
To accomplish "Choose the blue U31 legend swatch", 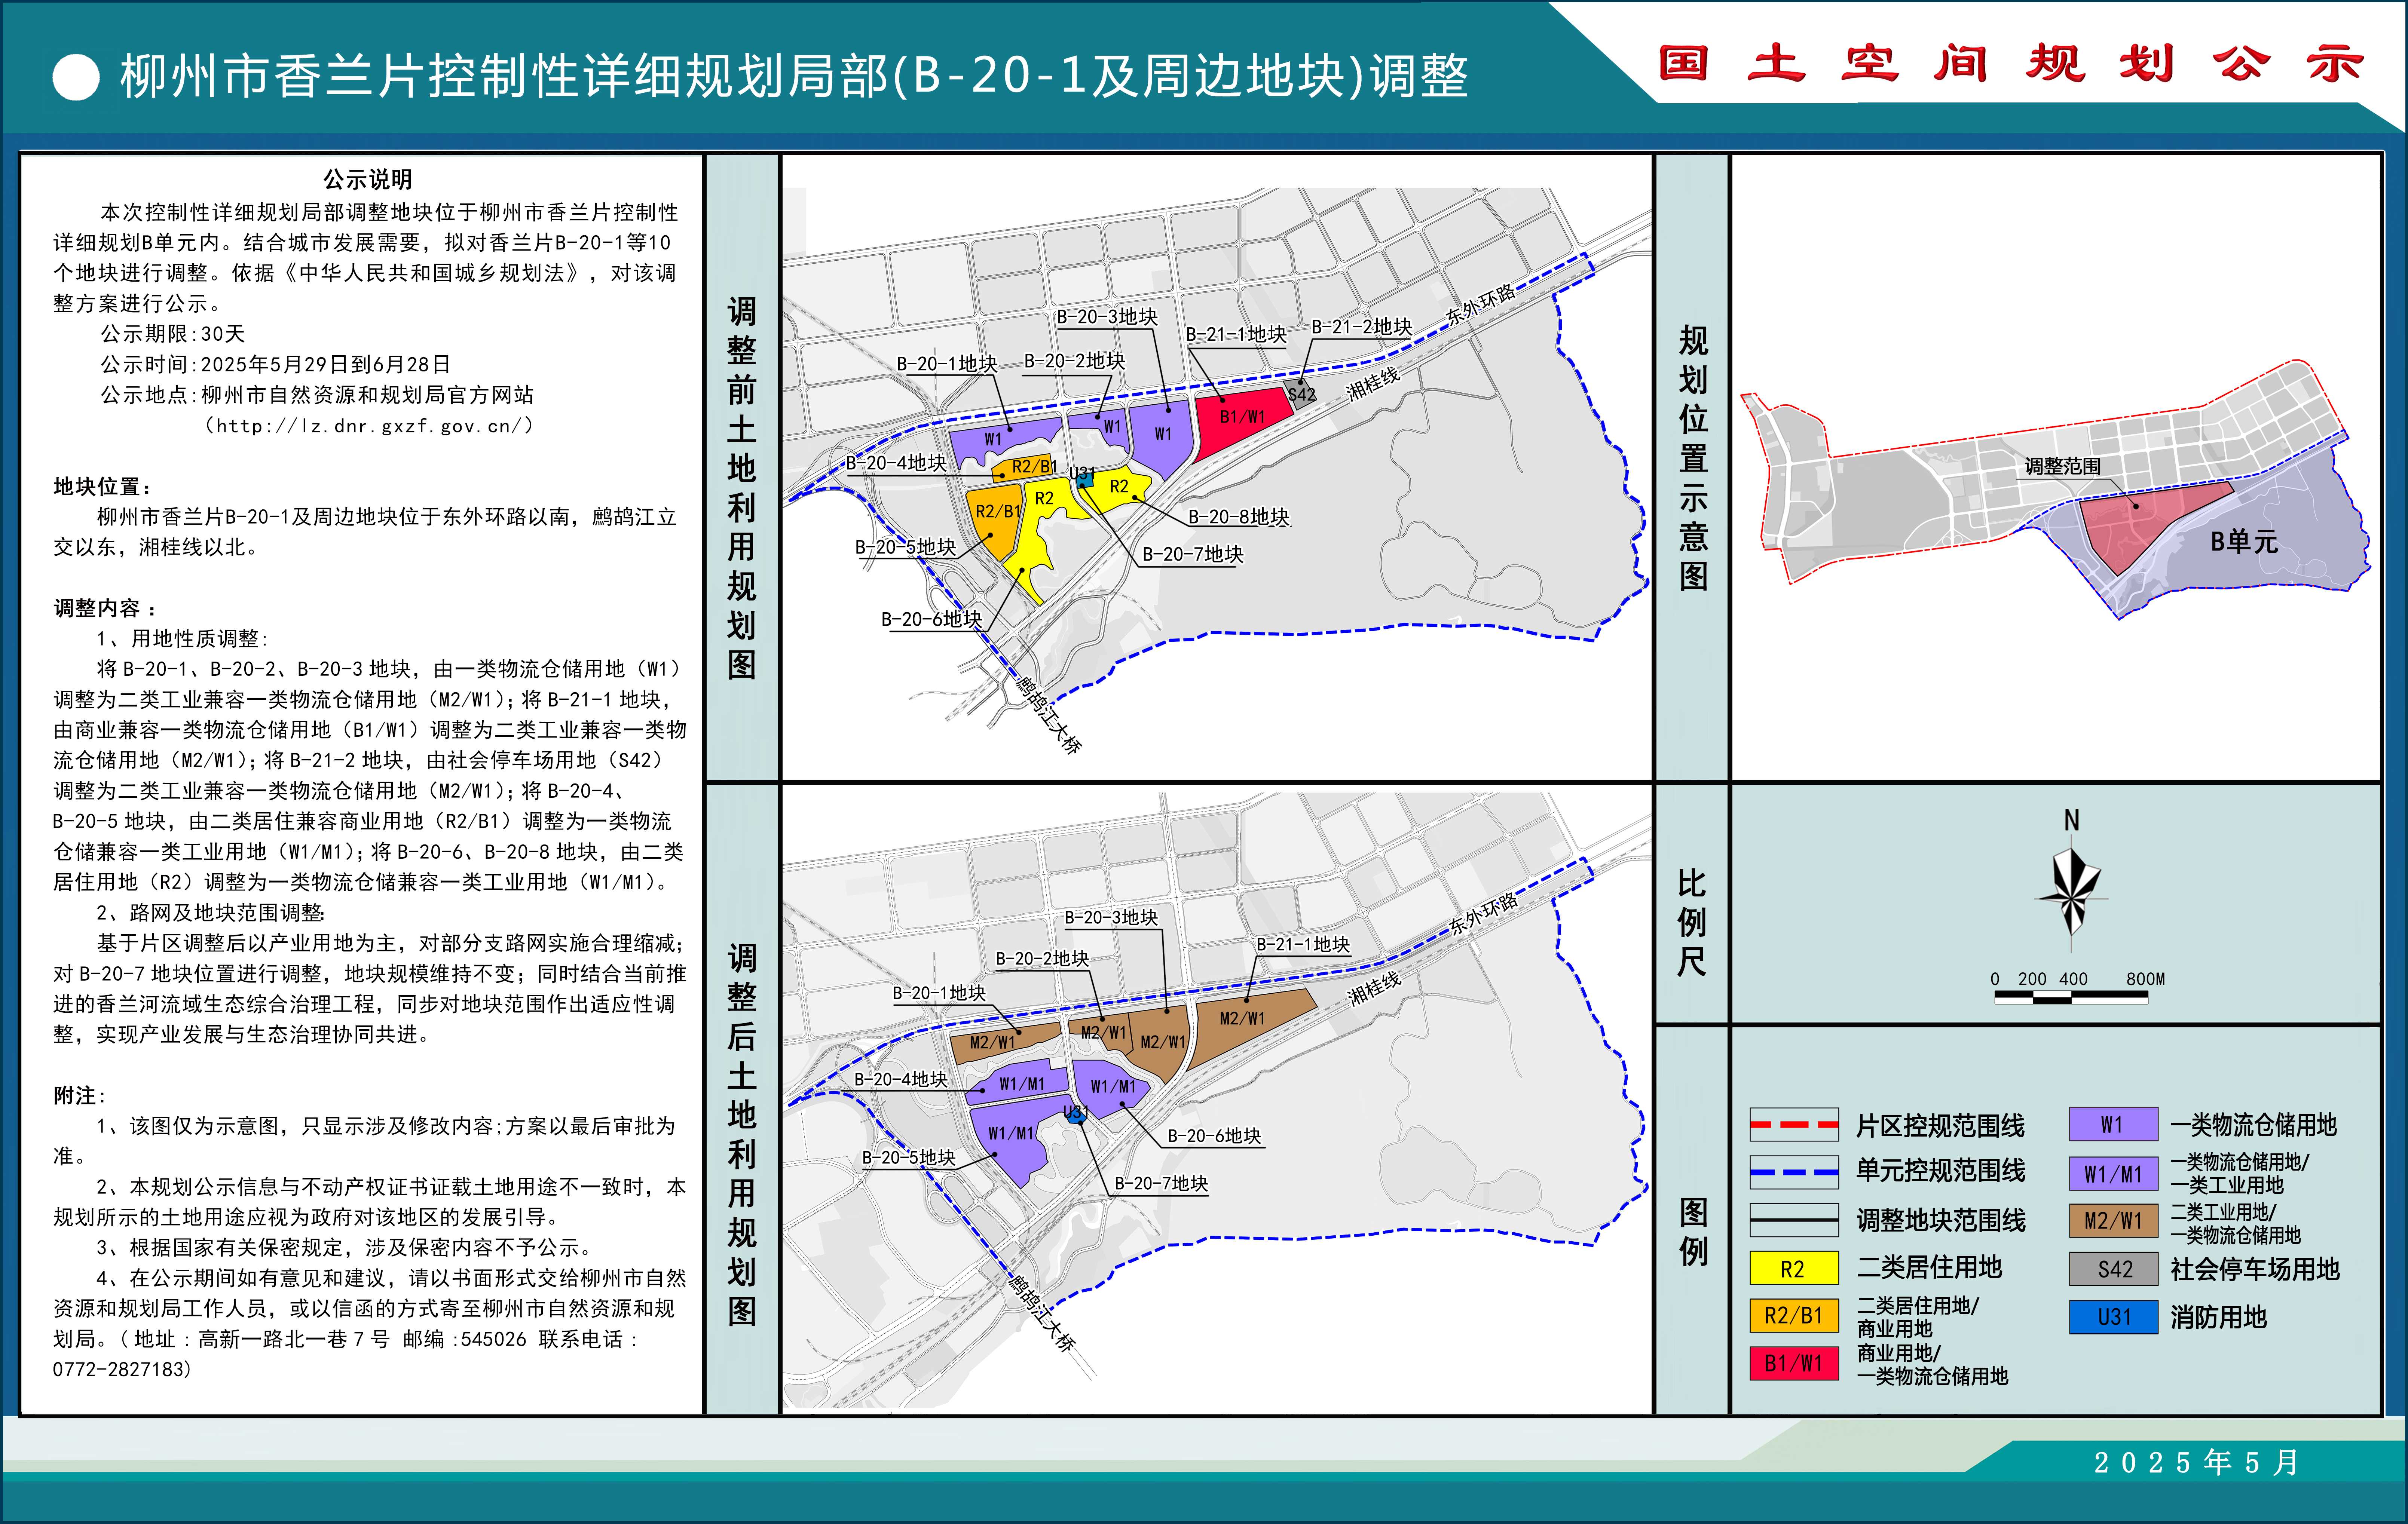I will click(x=2113, y=1317).
